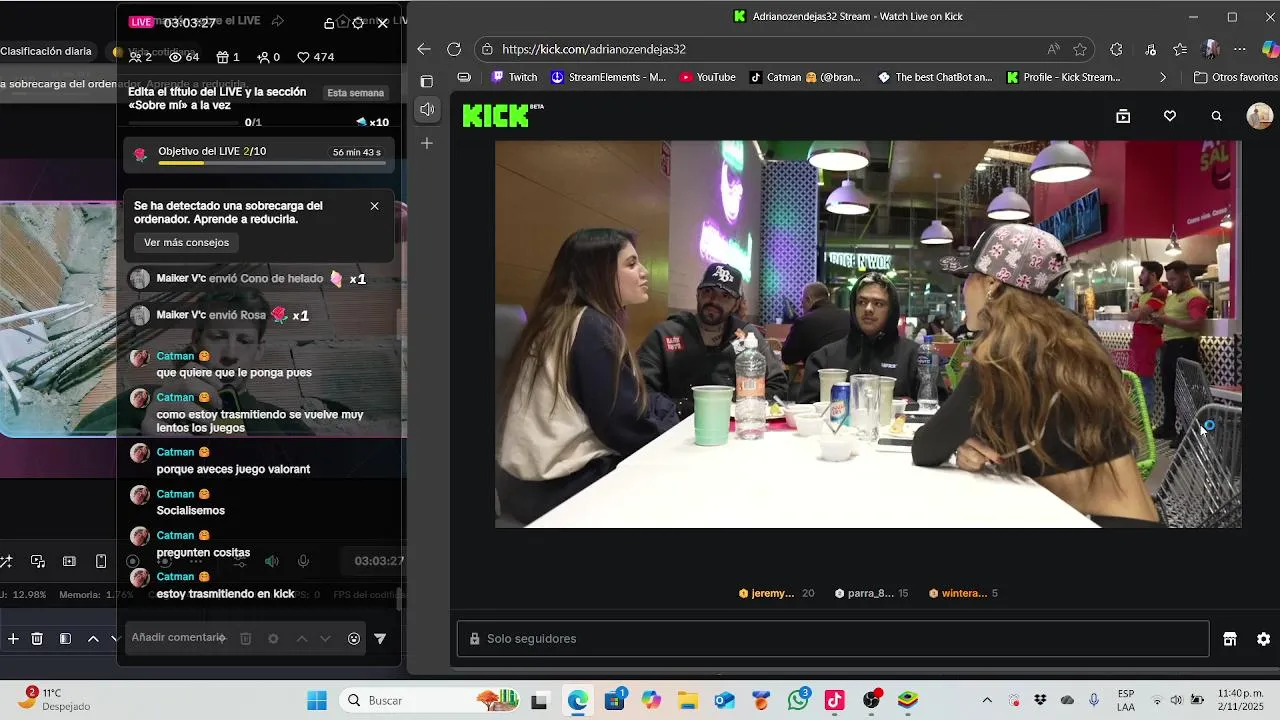Open Kick user avatar menu
Viewport: 1280px width, 720px height.
(x=1259, y=116)
